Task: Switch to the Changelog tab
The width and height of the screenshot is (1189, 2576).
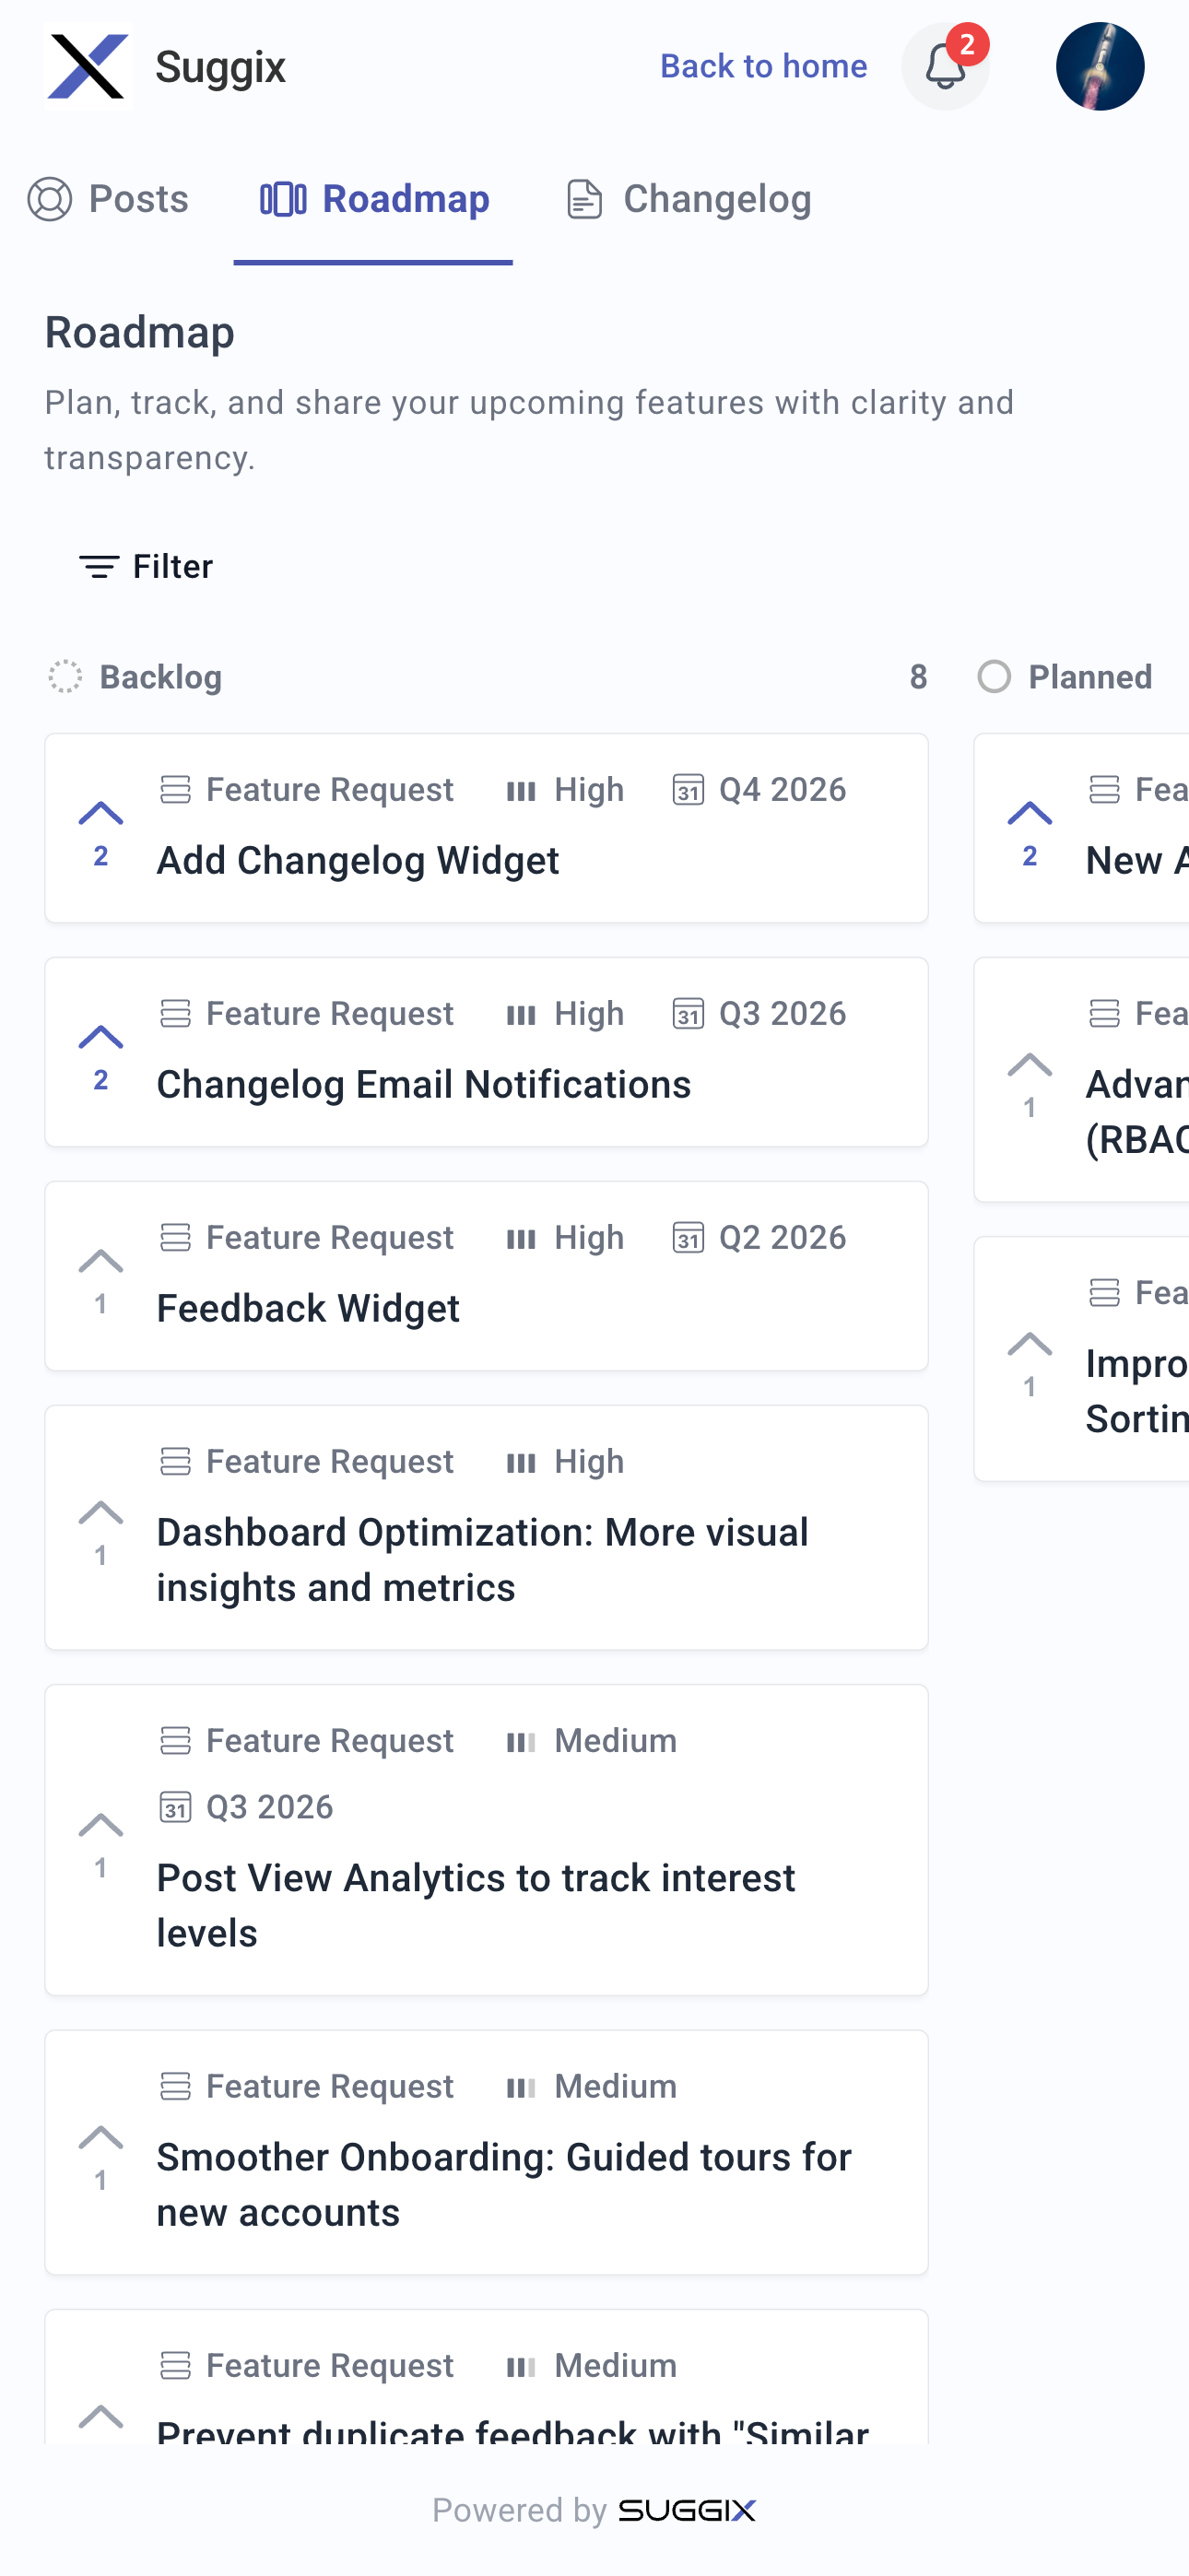Action: coord(688,199)
